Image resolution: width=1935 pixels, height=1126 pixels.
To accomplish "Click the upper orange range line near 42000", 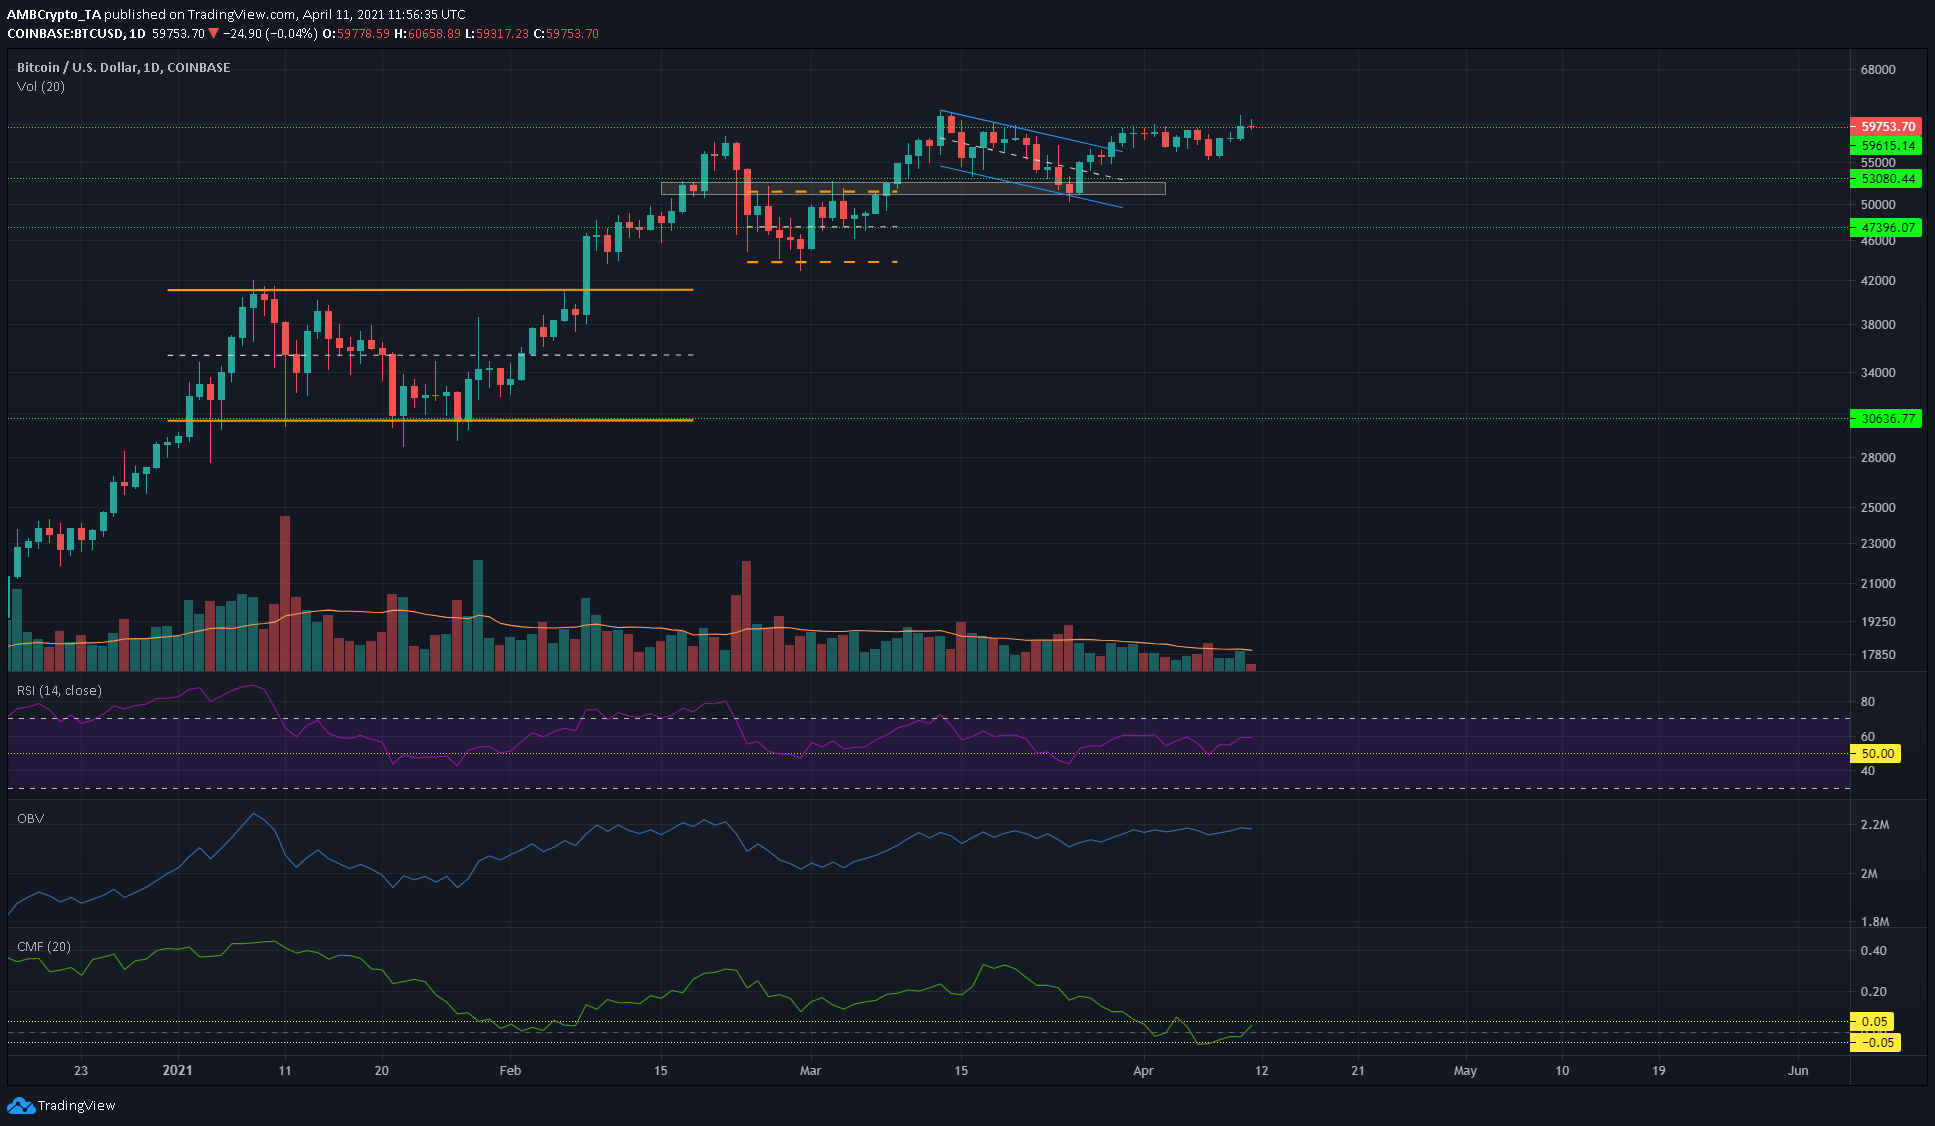I will (x=430, y=290).
